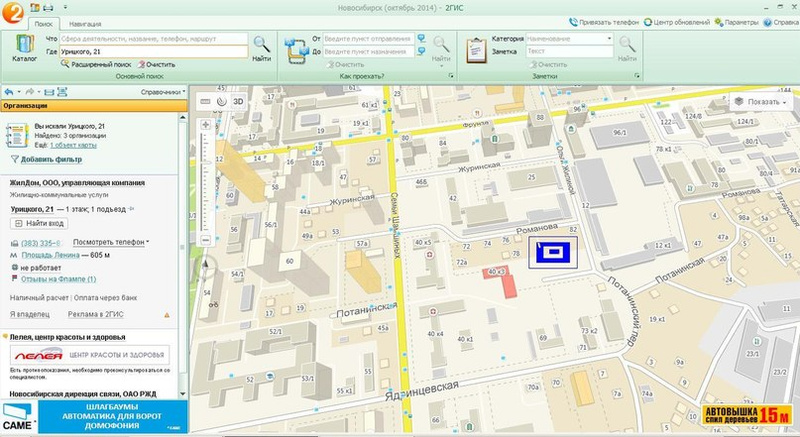Screen dimensions: 800x437
Task: Click the Найти вход button
Action: 41,225
